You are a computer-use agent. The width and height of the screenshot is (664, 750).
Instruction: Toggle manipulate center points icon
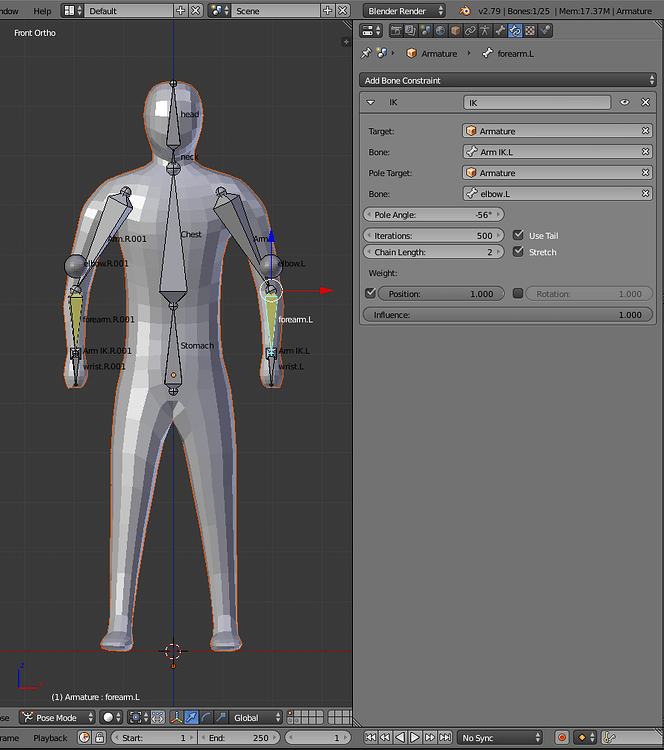coord(158,717)
